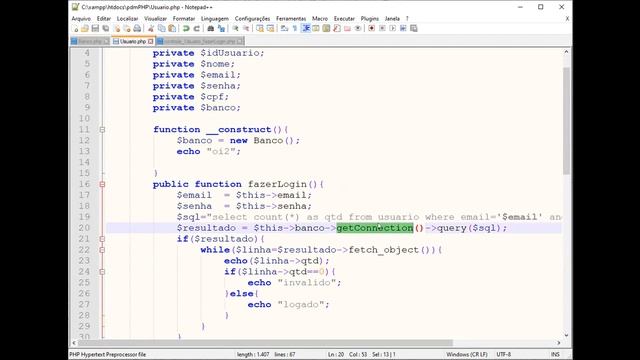Close all documents toolbar icon

pos(127,28)
